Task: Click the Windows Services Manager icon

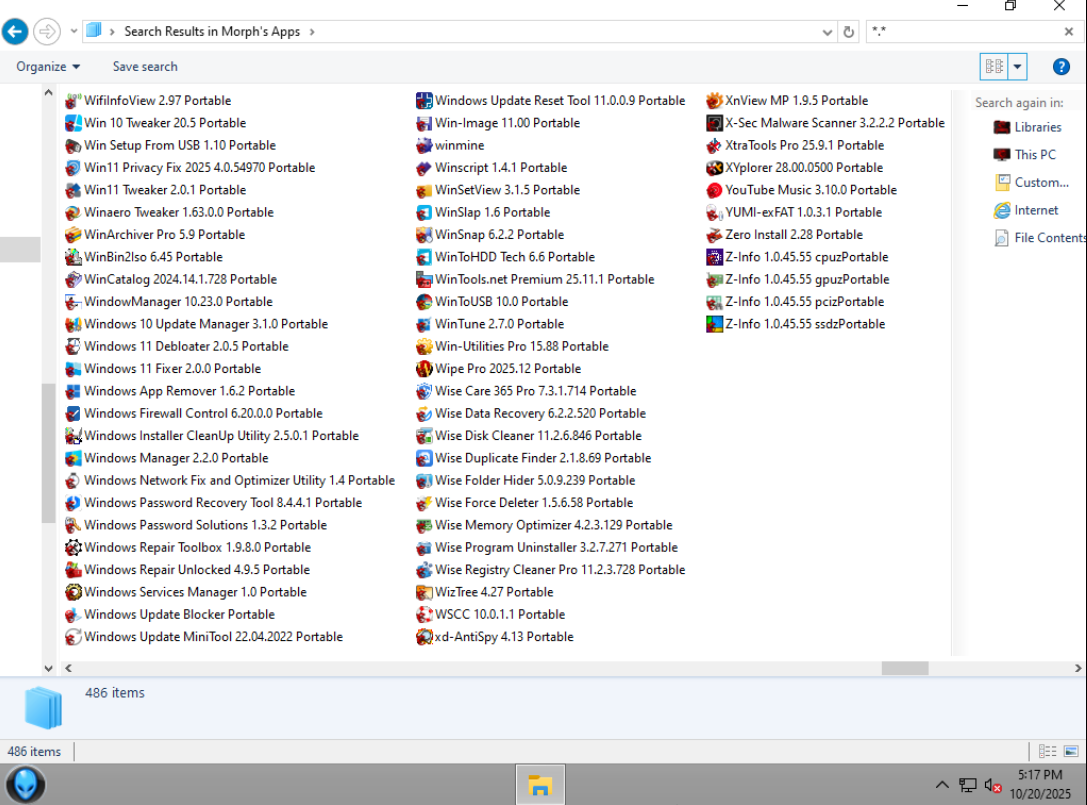Action: coord(73,592)
